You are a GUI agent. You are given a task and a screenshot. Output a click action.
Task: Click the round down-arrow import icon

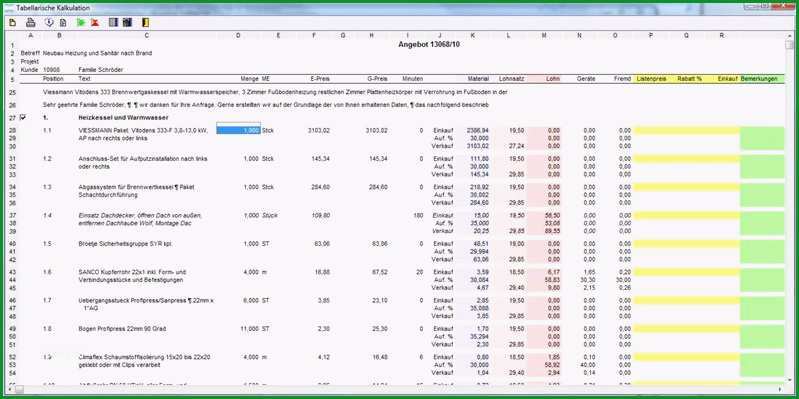(x=49, y=22)
